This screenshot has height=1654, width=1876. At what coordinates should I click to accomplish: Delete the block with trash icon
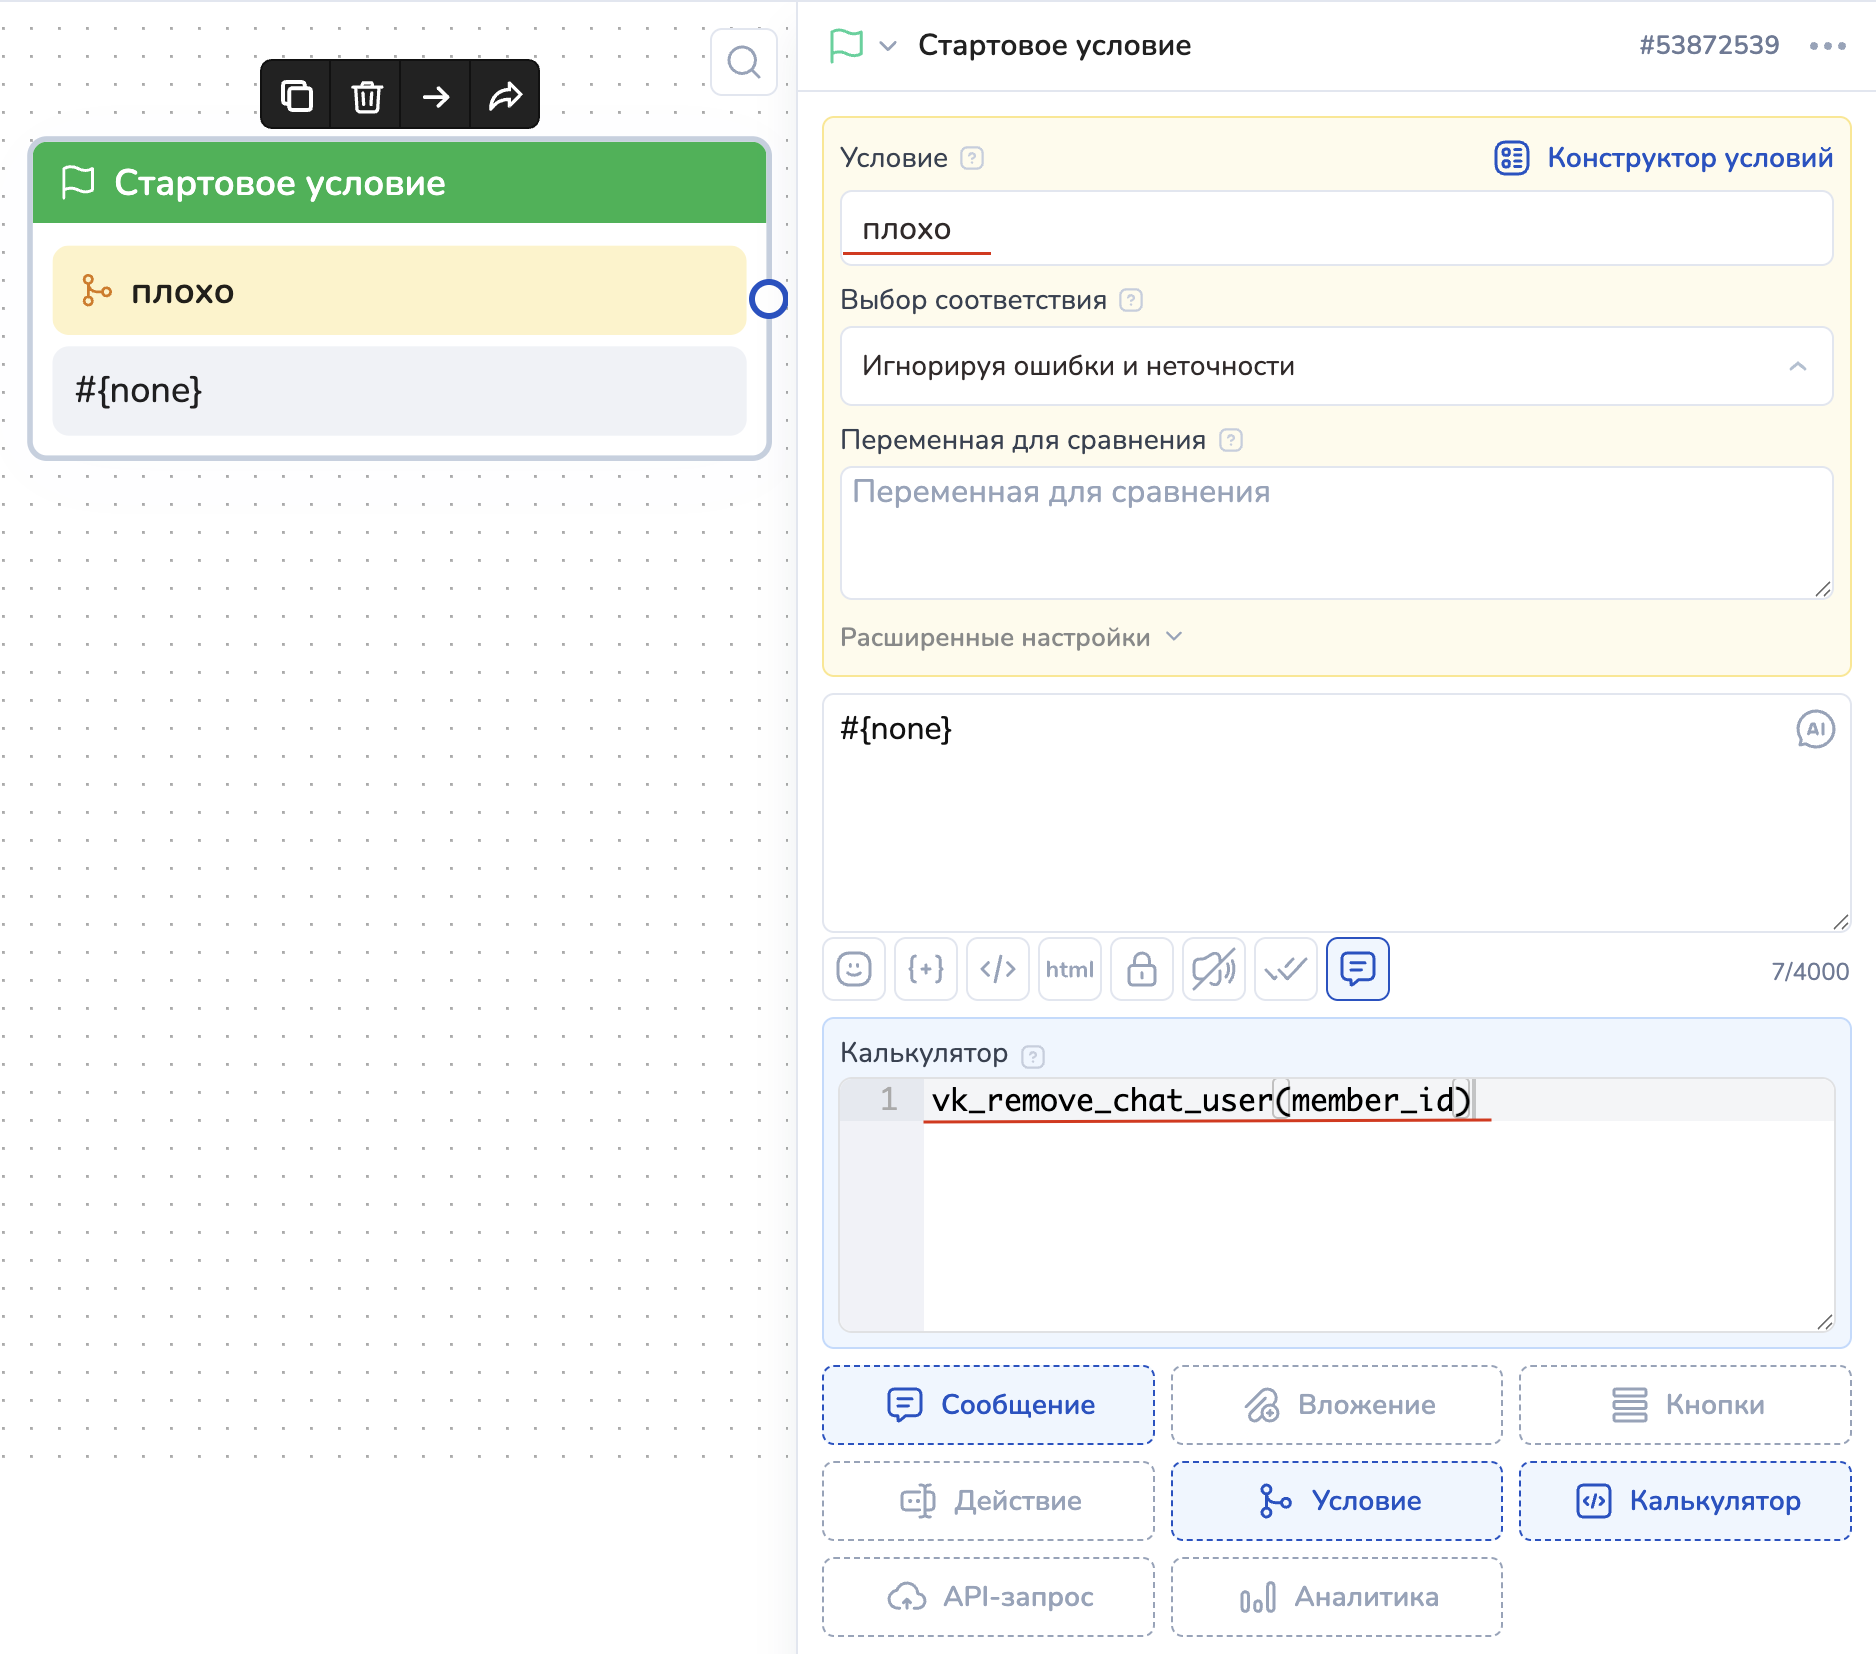click(367, 96)
